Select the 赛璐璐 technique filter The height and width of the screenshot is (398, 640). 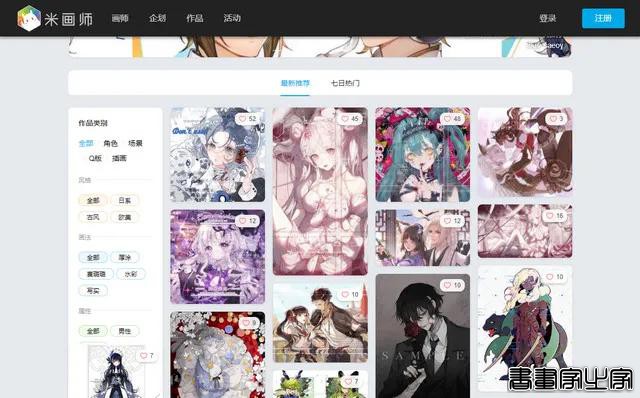point(96,274)
